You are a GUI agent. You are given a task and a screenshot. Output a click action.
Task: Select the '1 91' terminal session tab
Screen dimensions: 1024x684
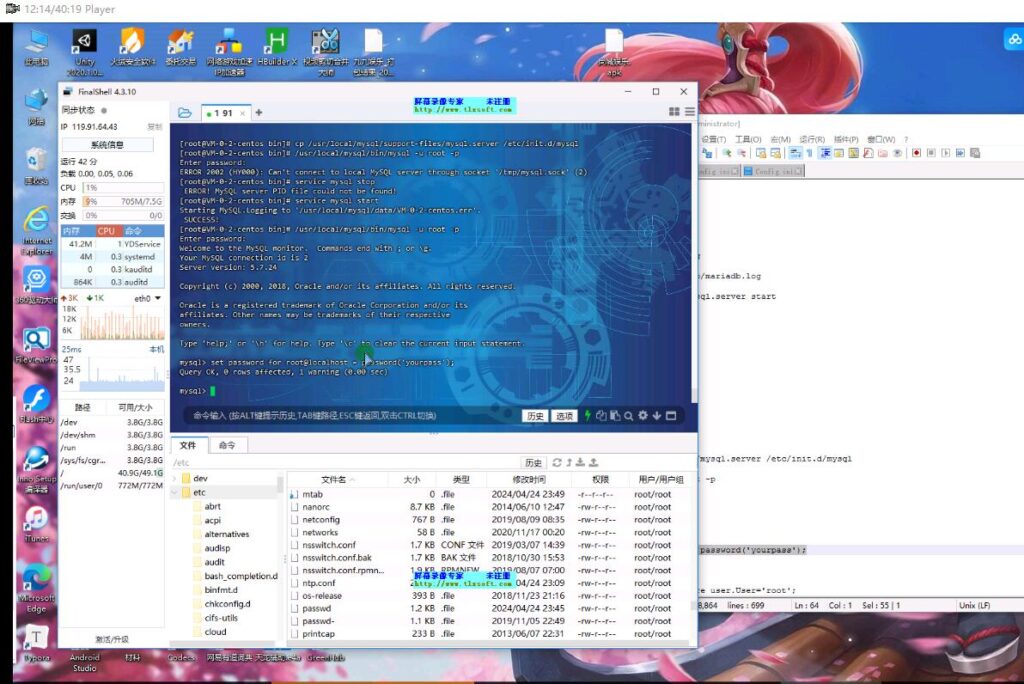coord(223,113)
